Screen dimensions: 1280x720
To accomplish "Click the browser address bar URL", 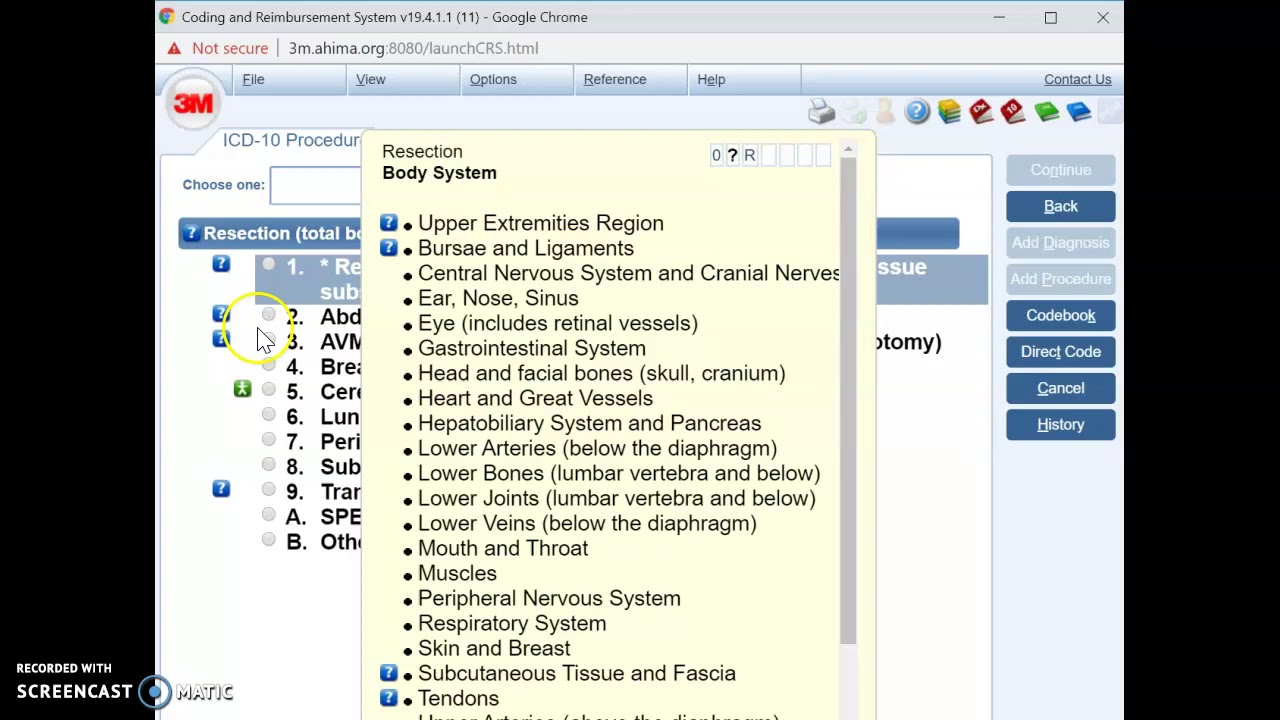I will pyautogui.click(x=413, y=48).
